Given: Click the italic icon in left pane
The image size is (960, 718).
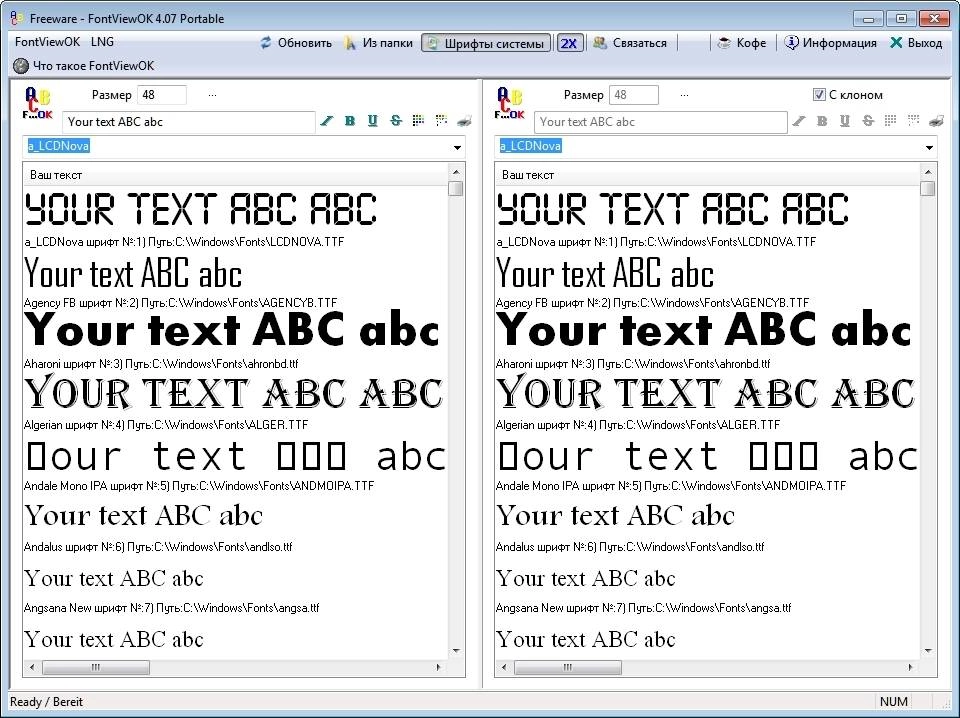Looking at the screenshot, I should click(327, 121).
